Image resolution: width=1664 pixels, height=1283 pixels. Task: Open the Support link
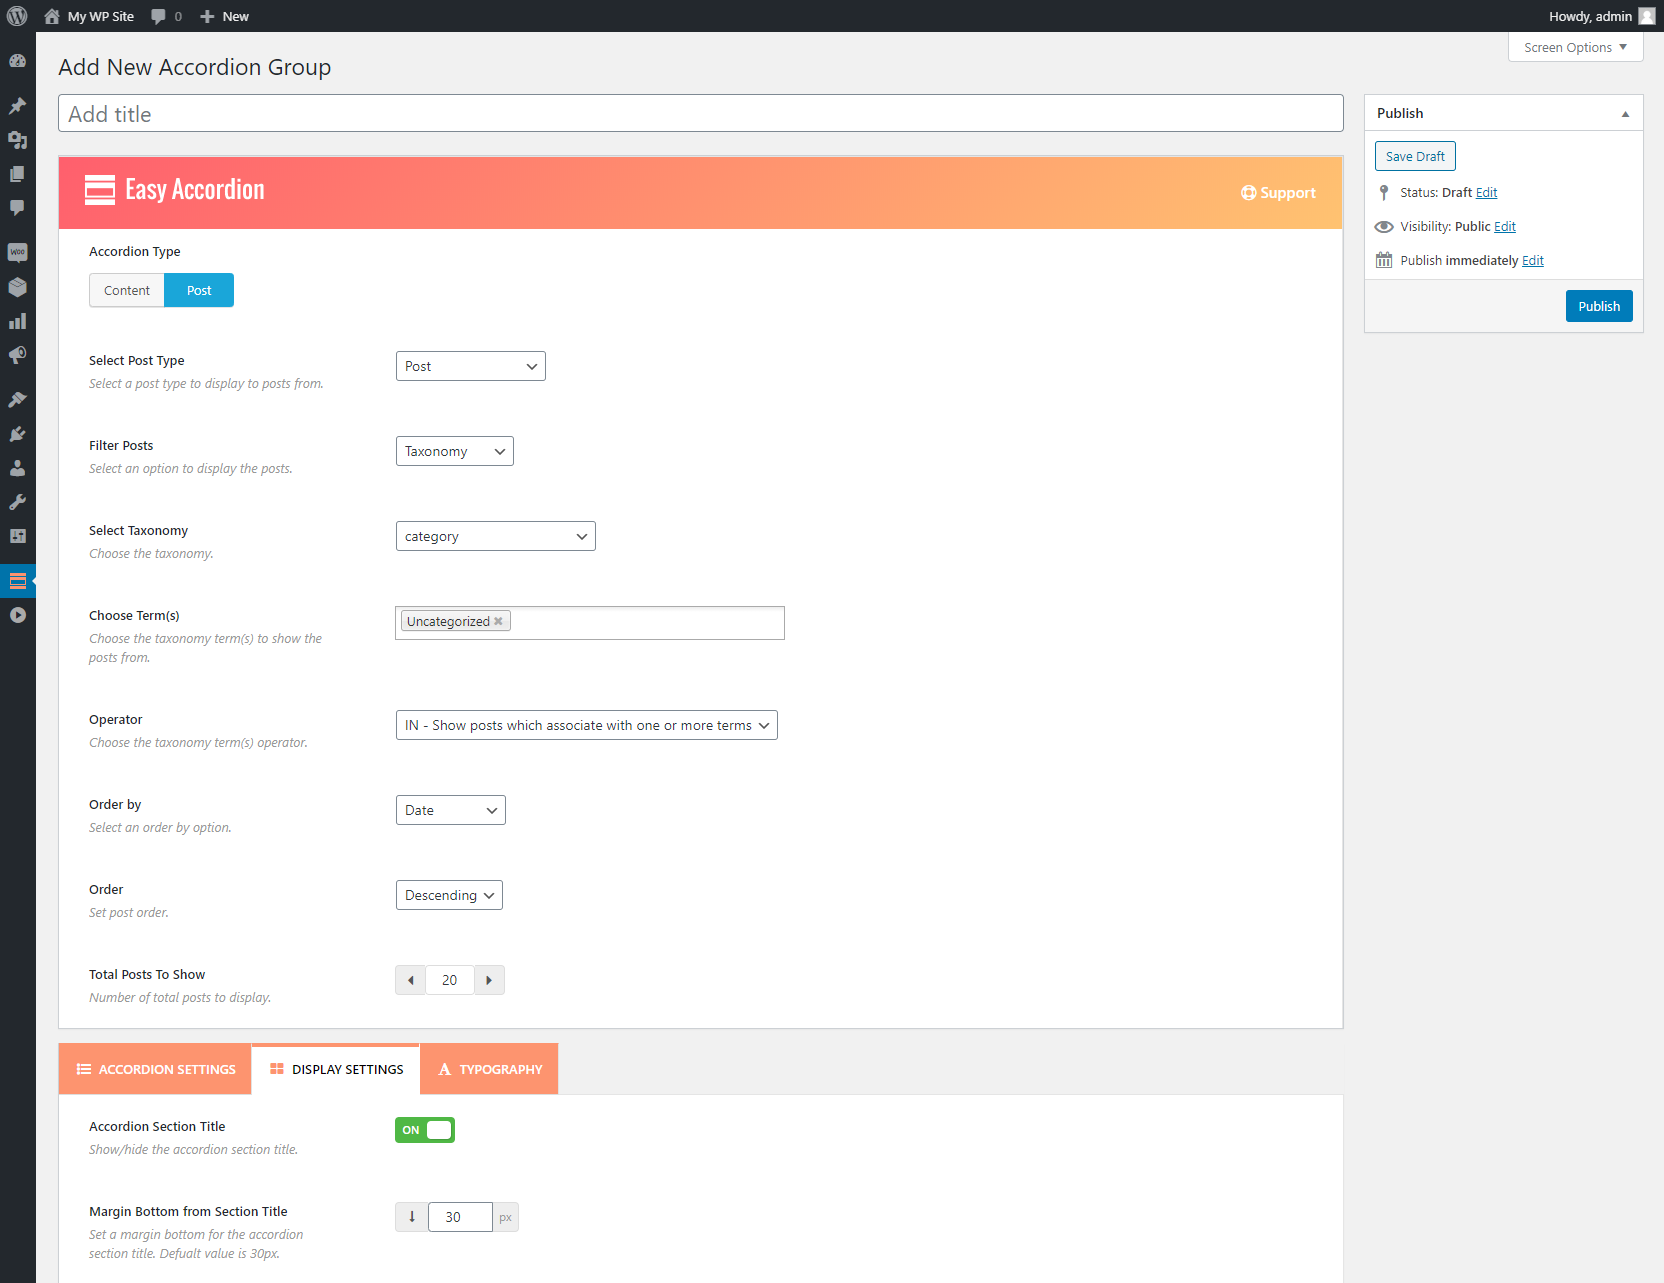(x=1278, y=193)
